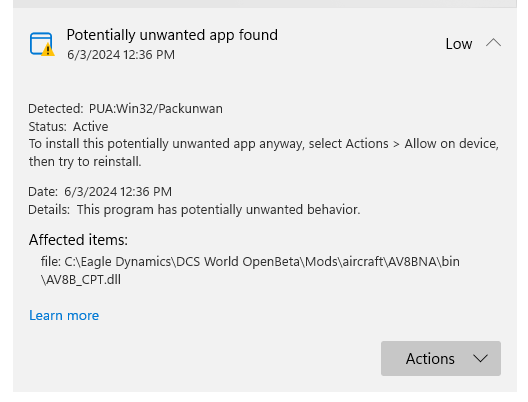This screenshot has width=528, height=402.
Task: Click the Potentially unwanted app found title
Action: click(x=172, y=35)
